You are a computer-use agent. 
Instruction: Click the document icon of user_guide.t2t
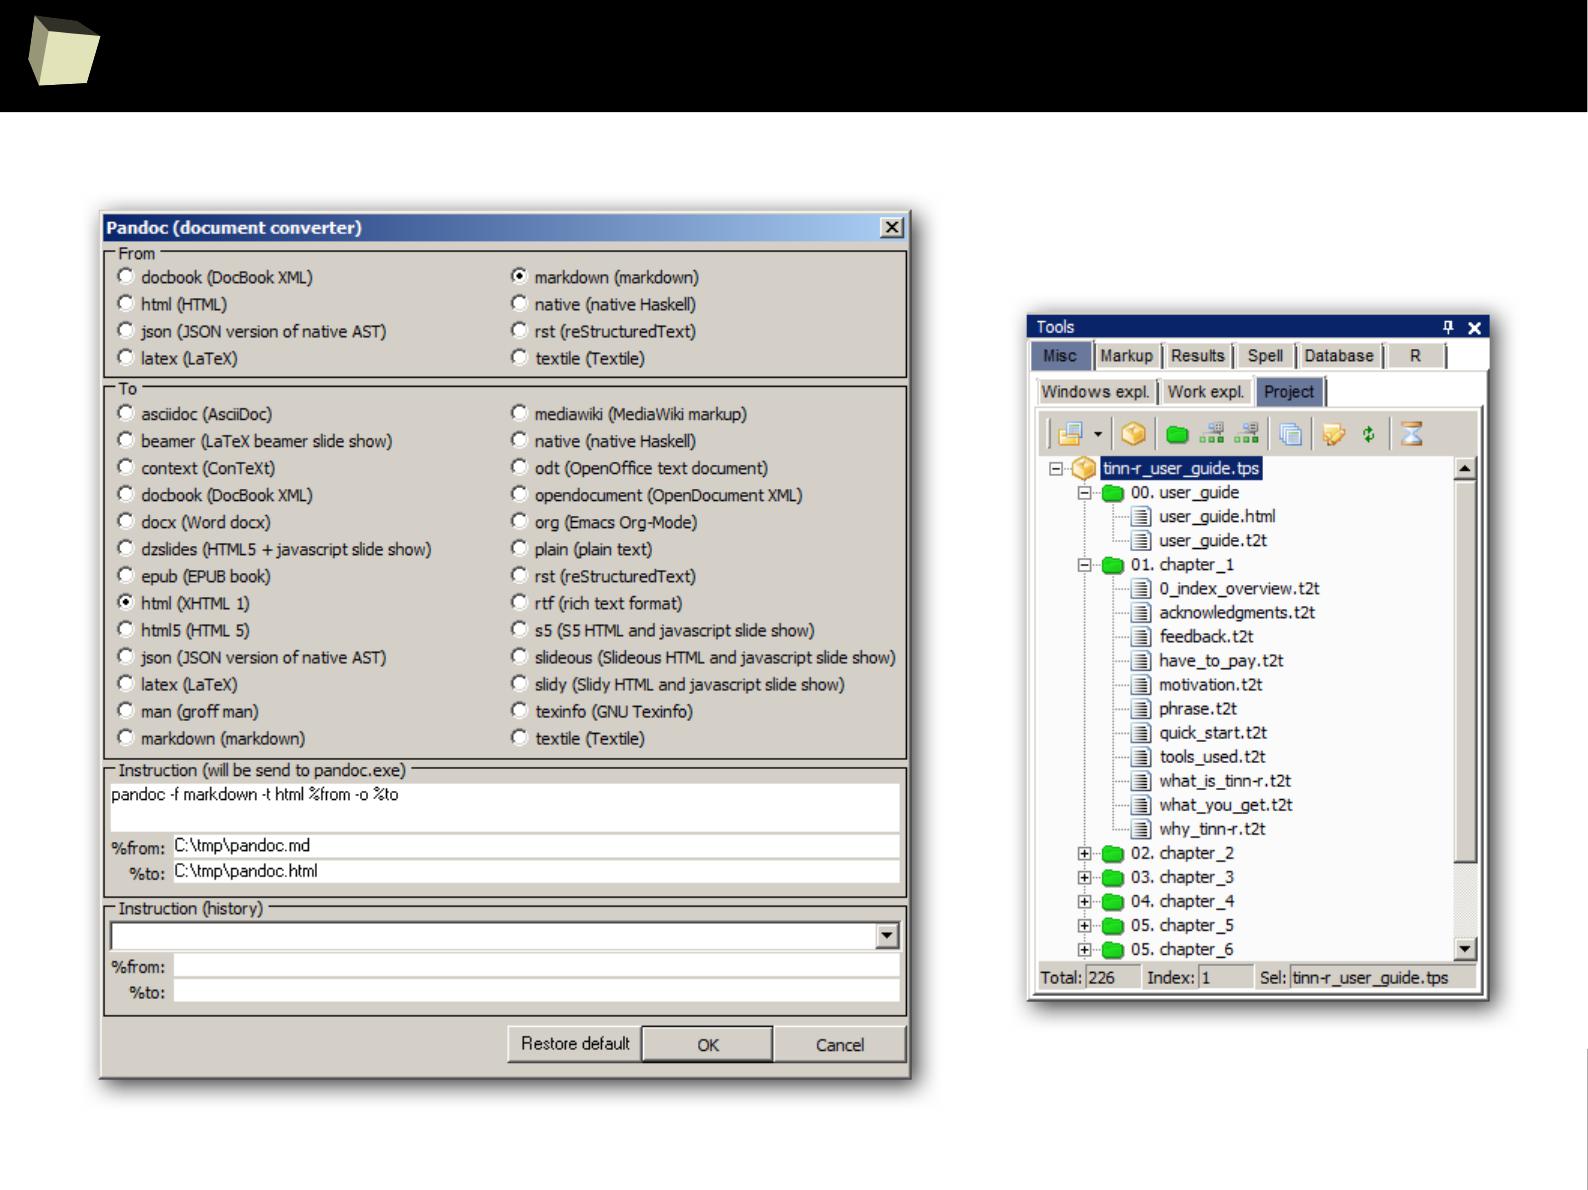(x=1140, y=541)
